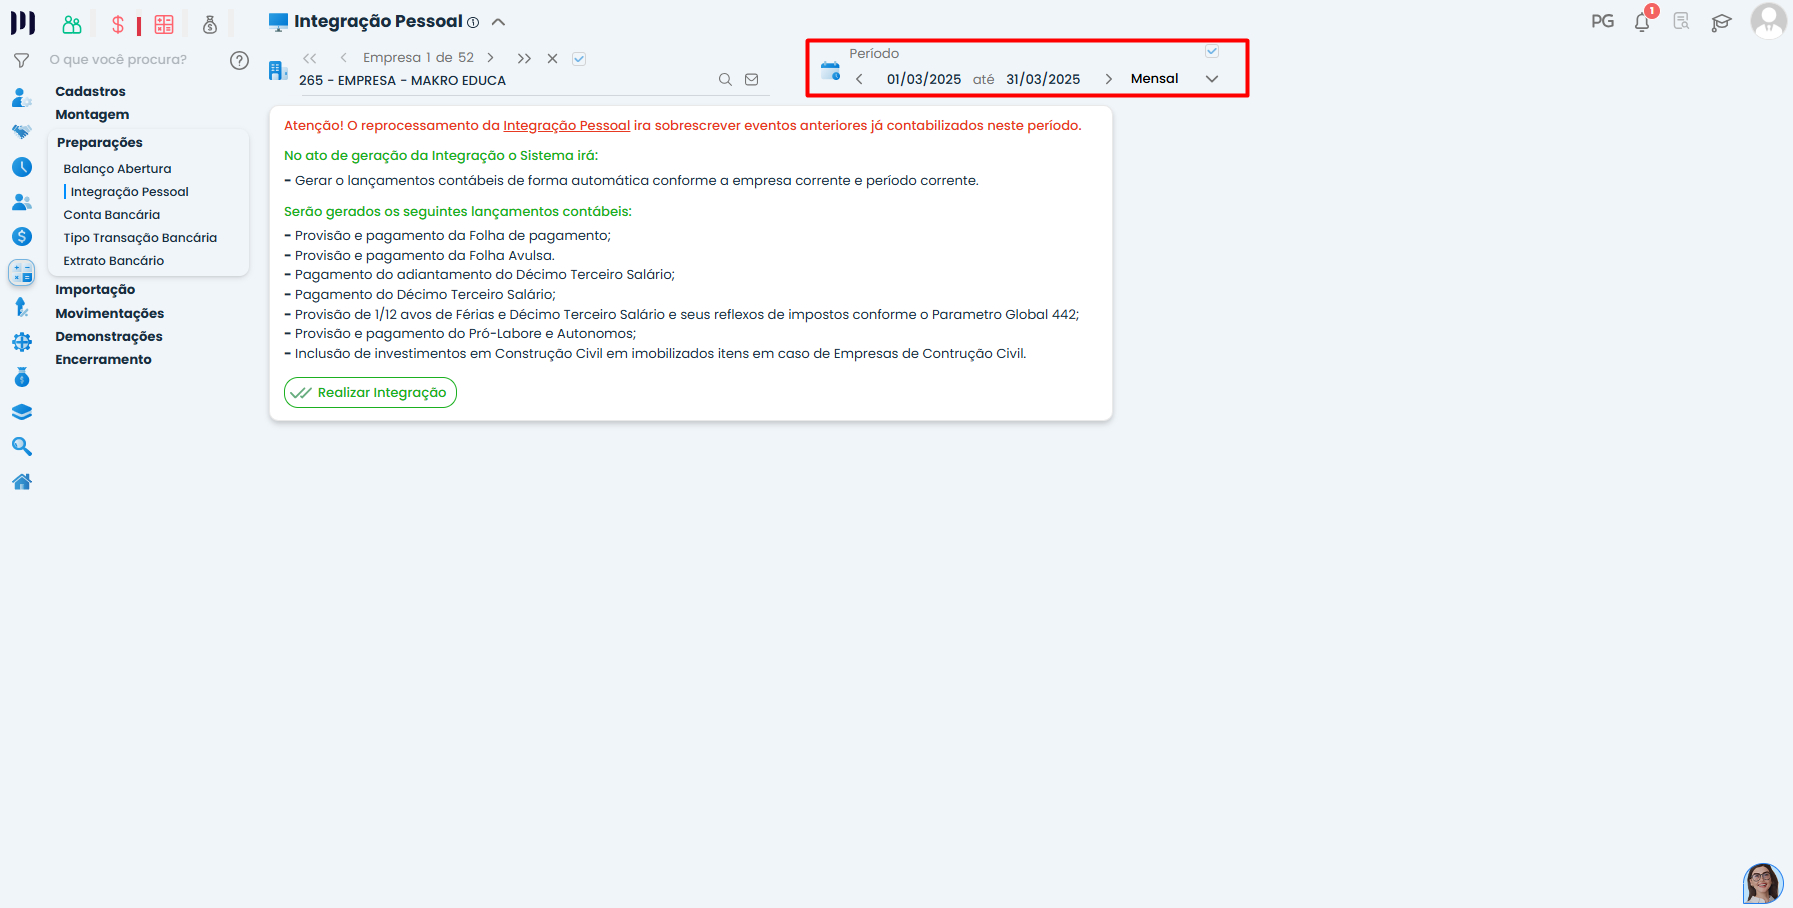
Task: Click the end date 31/03/2025
Action: tap(1043, 79)
